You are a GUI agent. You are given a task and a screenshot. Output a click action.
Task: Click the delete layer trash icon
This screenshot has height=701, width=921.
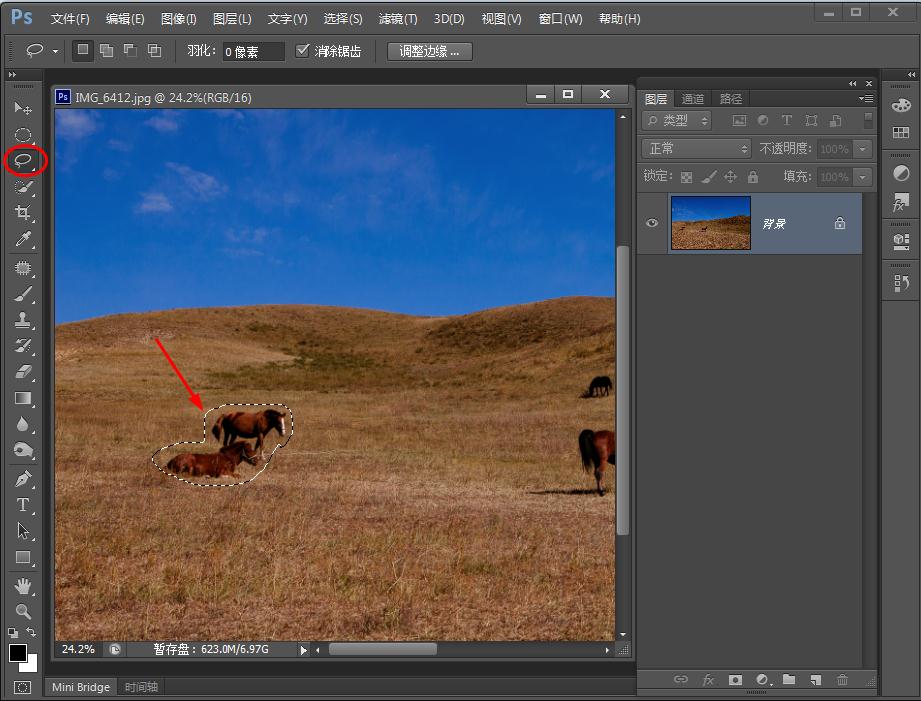(842, 680)
